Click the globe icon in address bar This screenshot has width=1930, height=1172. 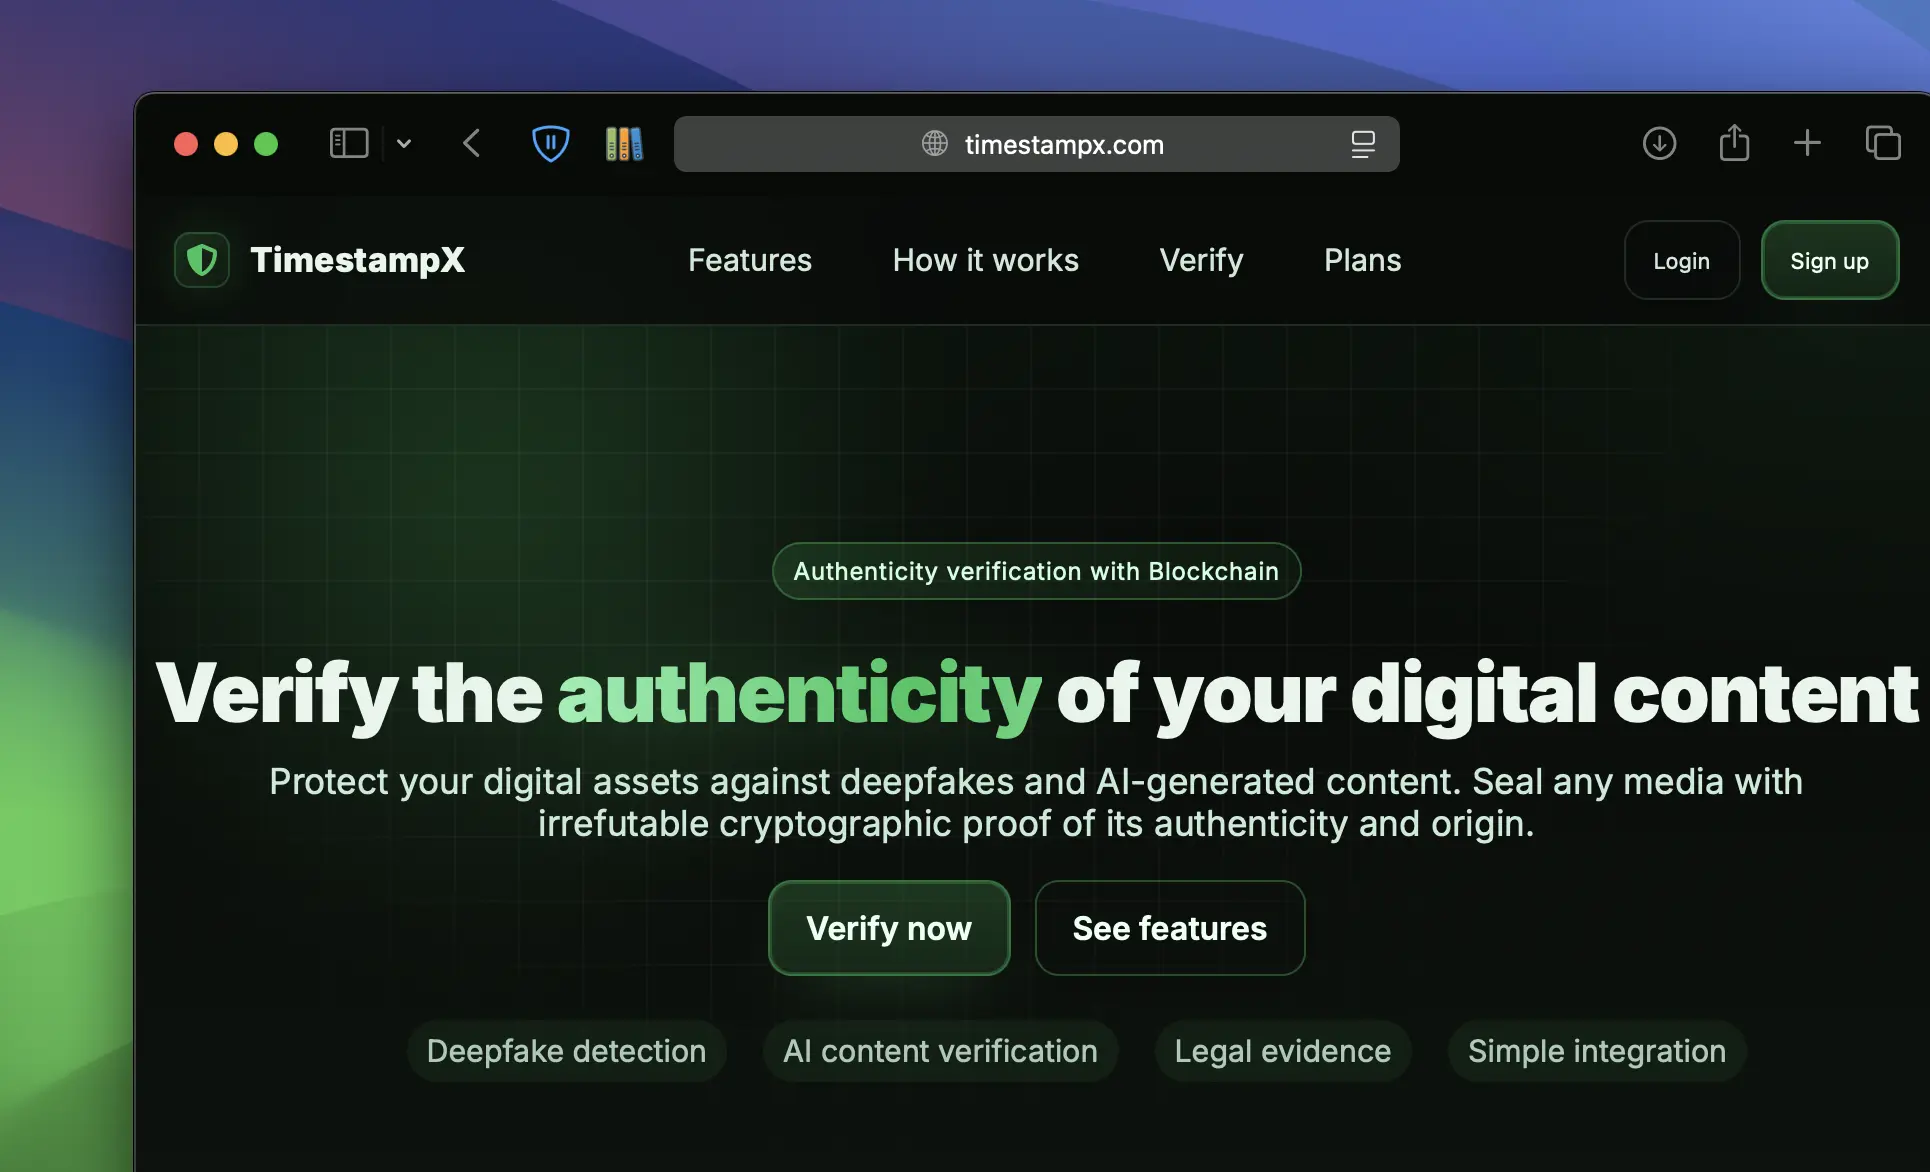pos(935,144)
